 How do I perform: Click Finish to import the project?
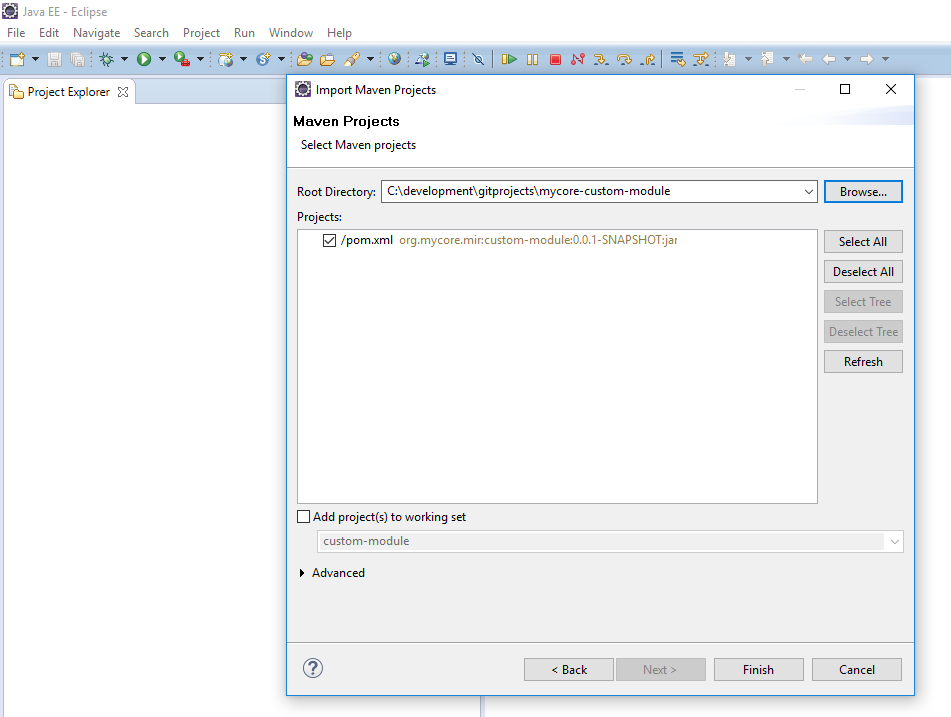pos(758,670)
